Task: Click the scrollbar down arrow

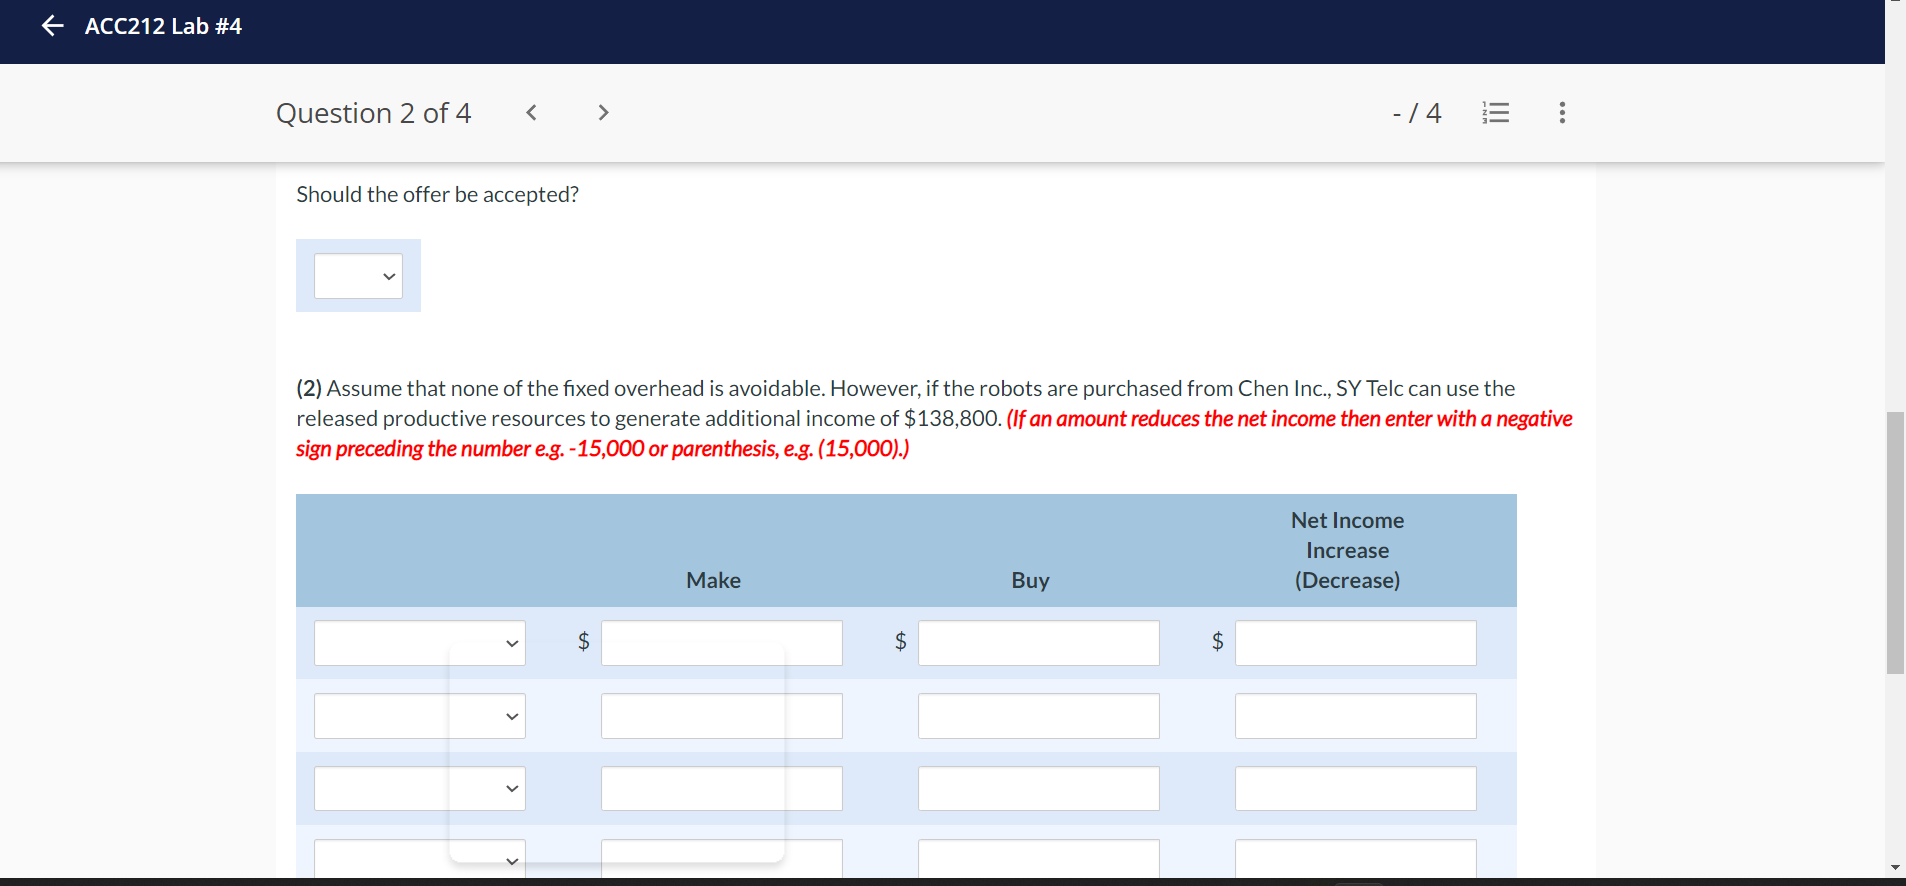Action: [x=1895, y=867]
